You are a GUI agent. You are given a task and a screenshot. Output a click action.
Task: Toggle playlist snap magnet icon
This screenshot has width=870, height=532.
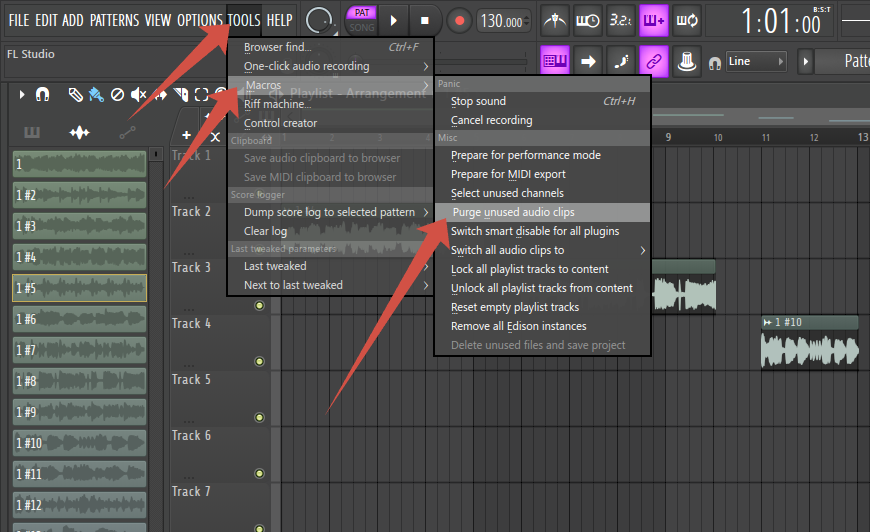click(43, 95)
